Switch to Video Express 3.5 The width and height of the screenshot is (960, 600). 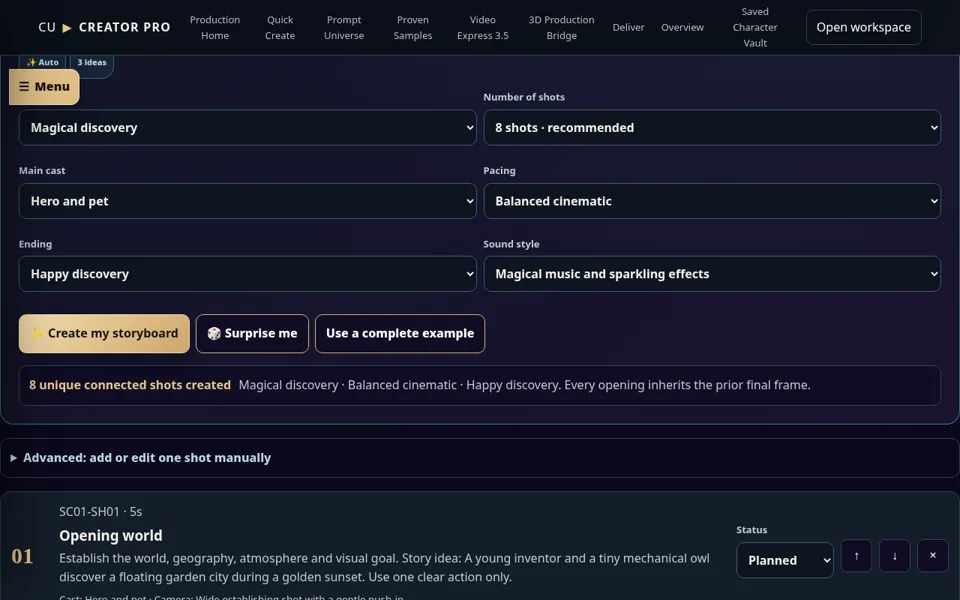point(482,28)
